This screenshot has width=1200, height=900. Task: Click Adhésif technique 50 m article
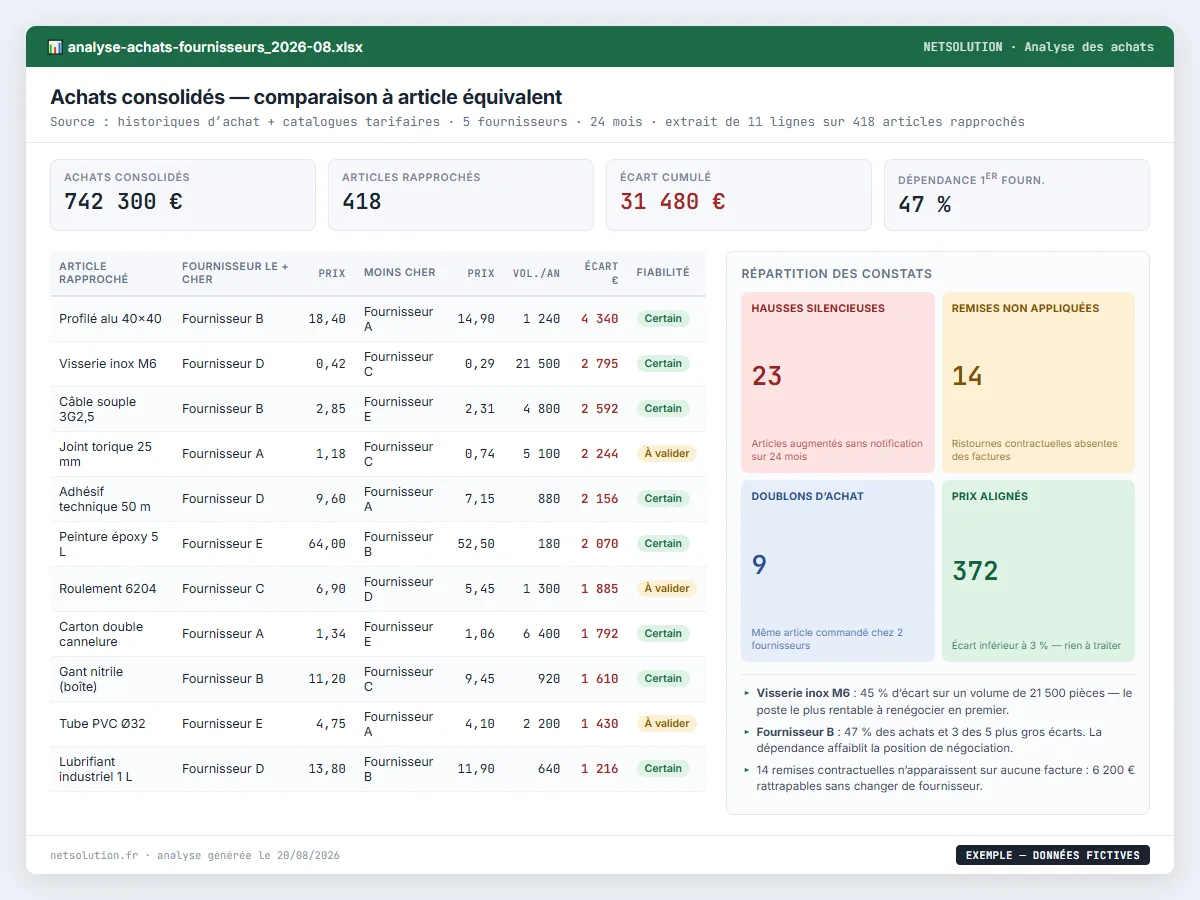(x=105, y=499)
